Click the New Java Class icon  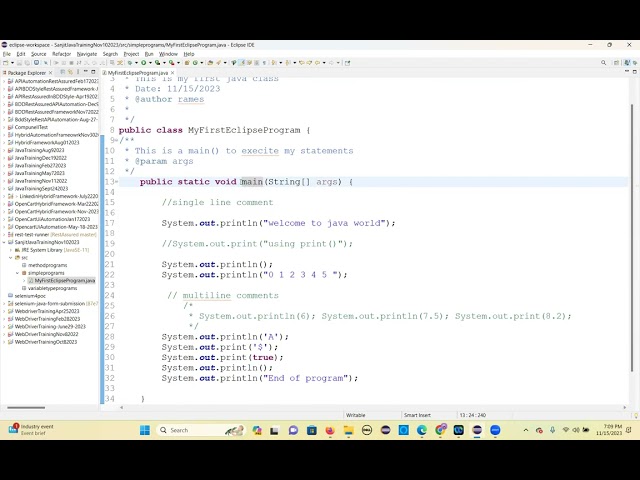click(x=195, y=63)
